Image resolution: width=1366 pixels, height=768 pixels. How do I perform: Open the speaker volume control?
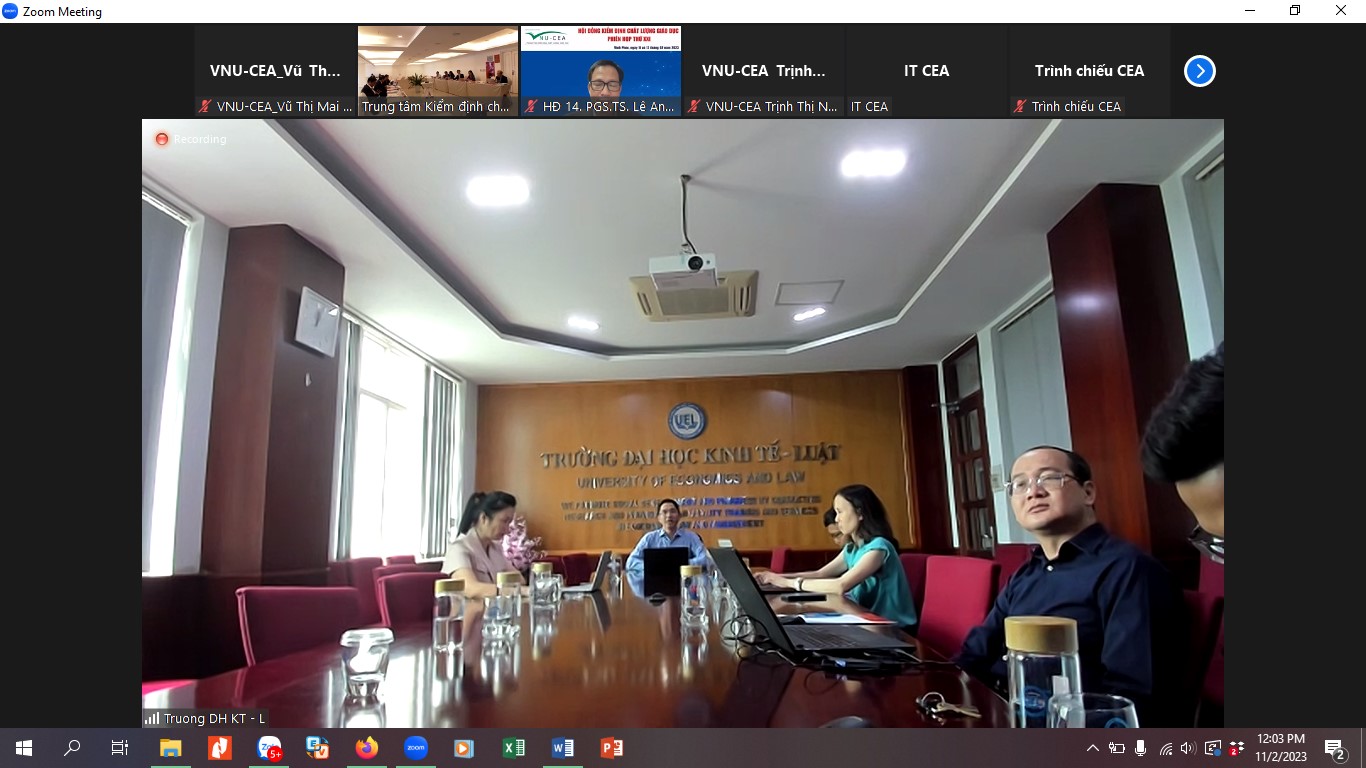tap(1188, 748)
